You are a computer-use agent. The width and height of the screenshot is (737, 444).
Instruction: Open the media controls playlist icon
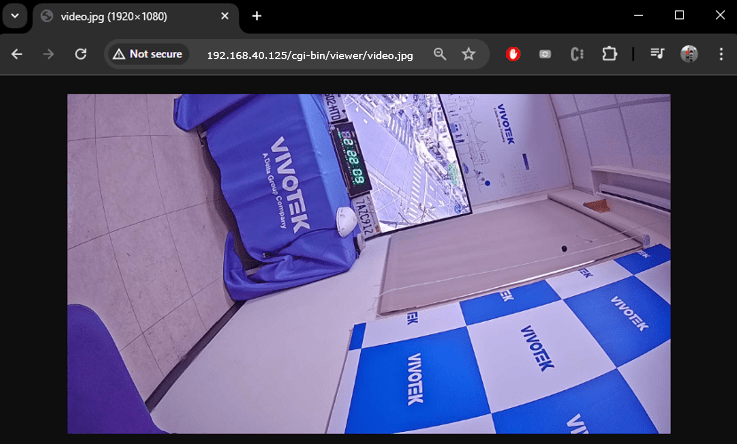(x=657, y=54)
